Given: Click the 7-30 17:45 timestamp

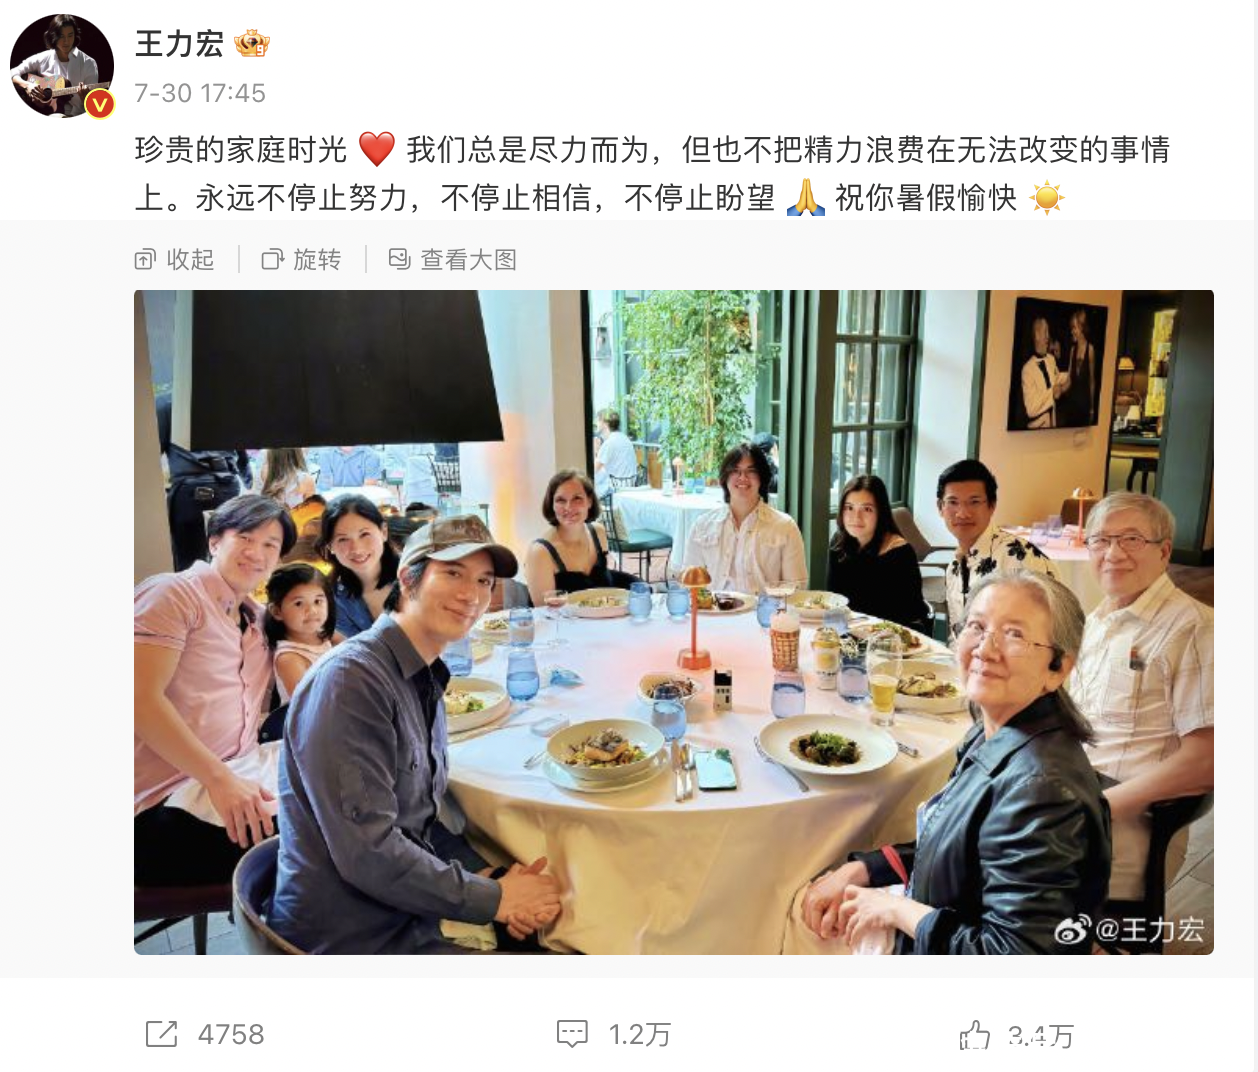Looking at the screenshot, I should pyautogui.click(x=200, y=93).
